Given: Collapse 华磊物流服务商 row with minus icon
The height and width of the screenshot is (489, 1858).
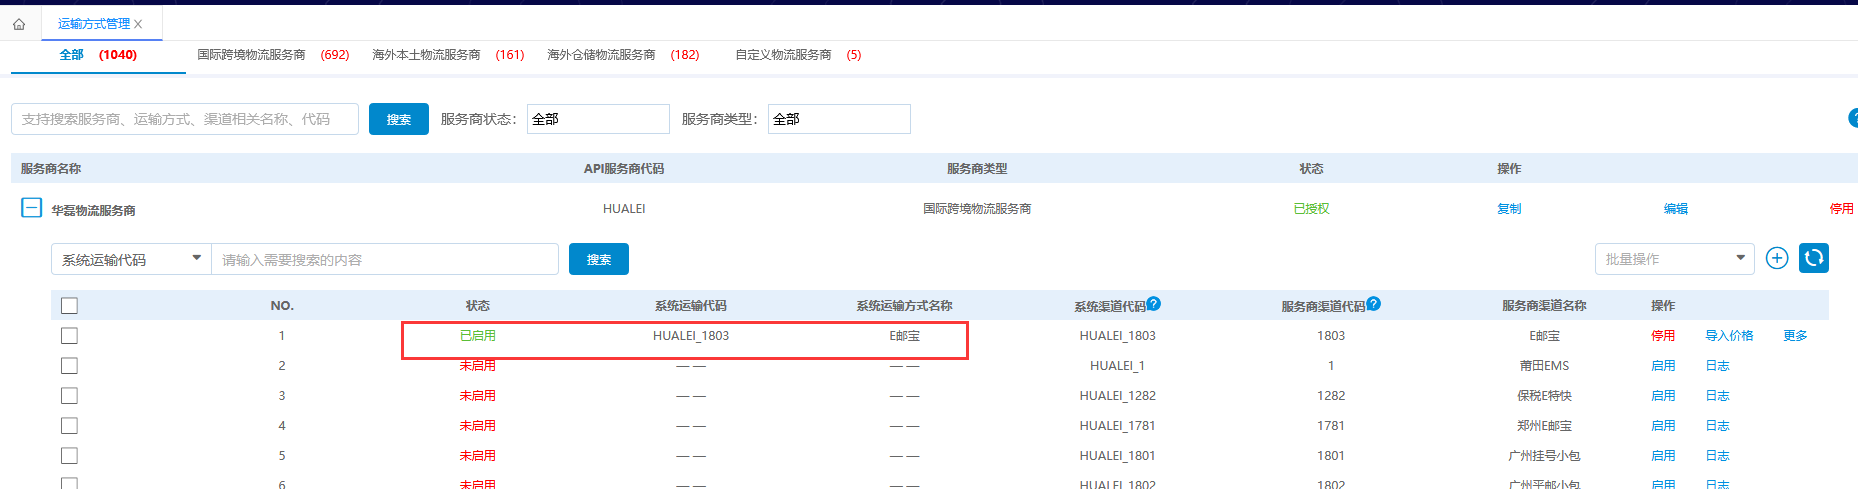Looking at the screenshot, I should pos(31,208).
